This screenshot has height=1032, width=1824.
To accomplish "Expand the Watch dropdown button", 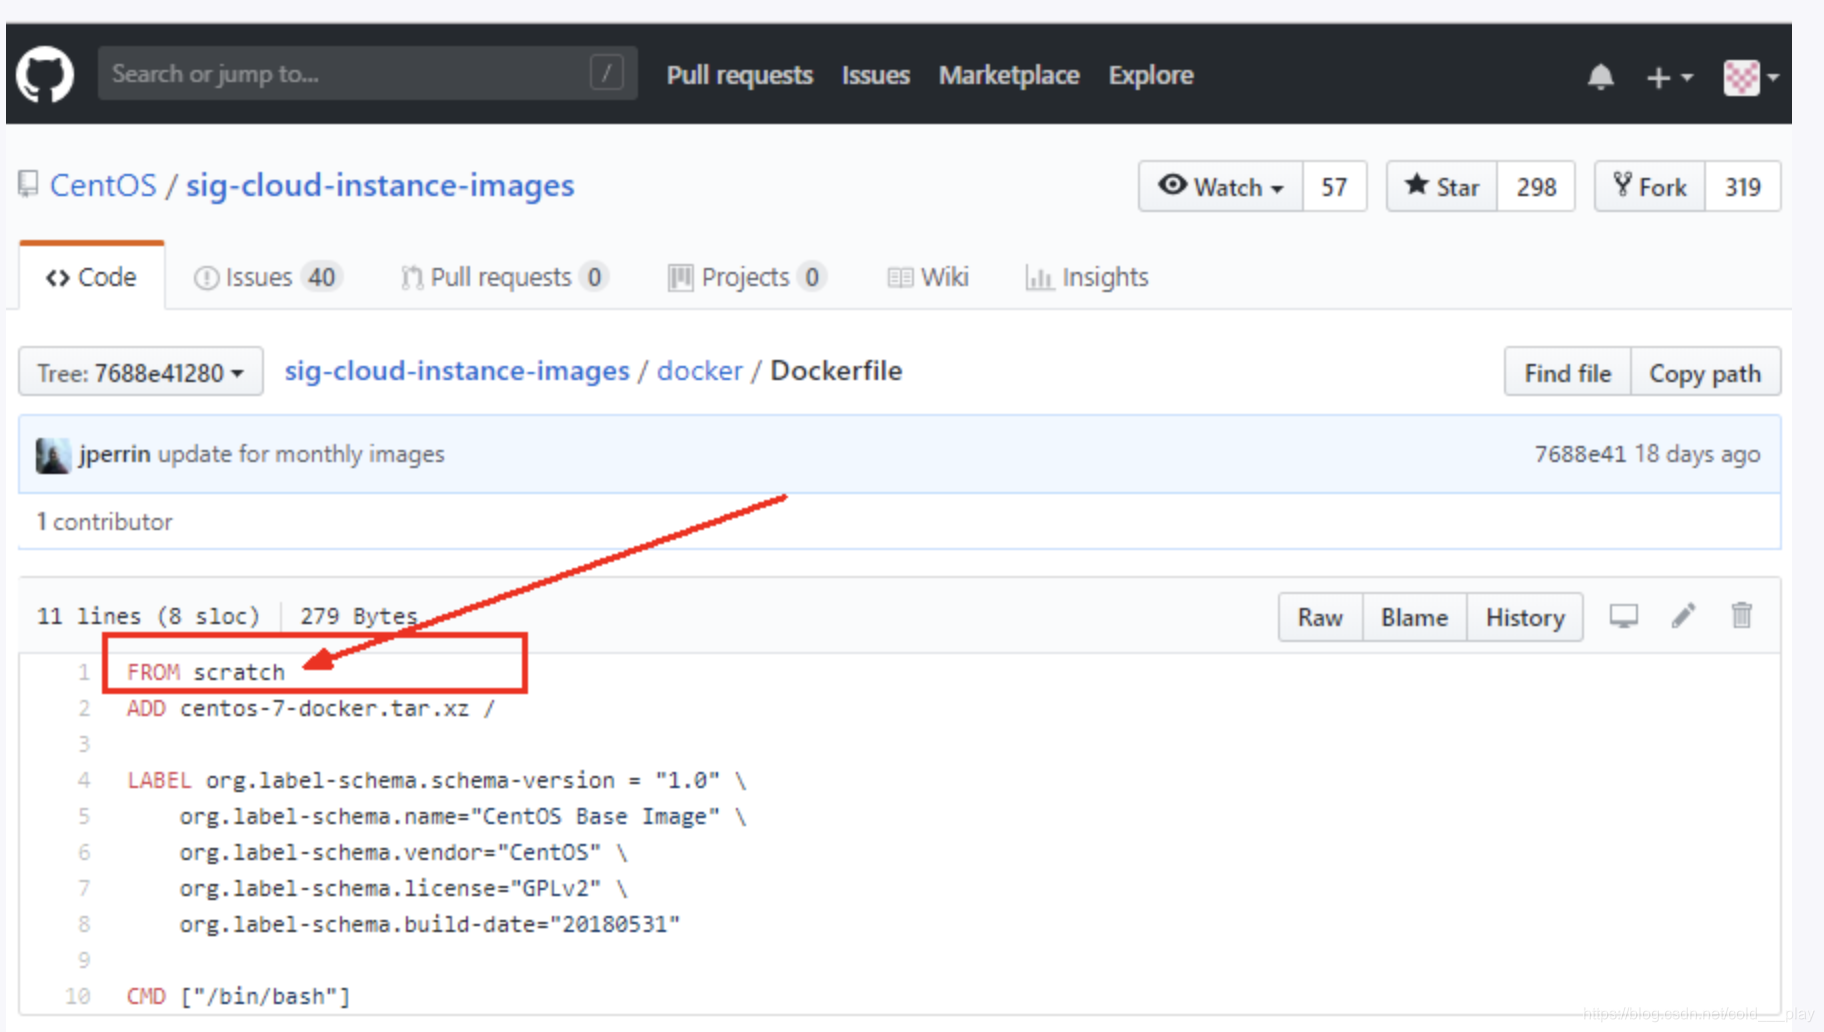I will (1220, 186).
